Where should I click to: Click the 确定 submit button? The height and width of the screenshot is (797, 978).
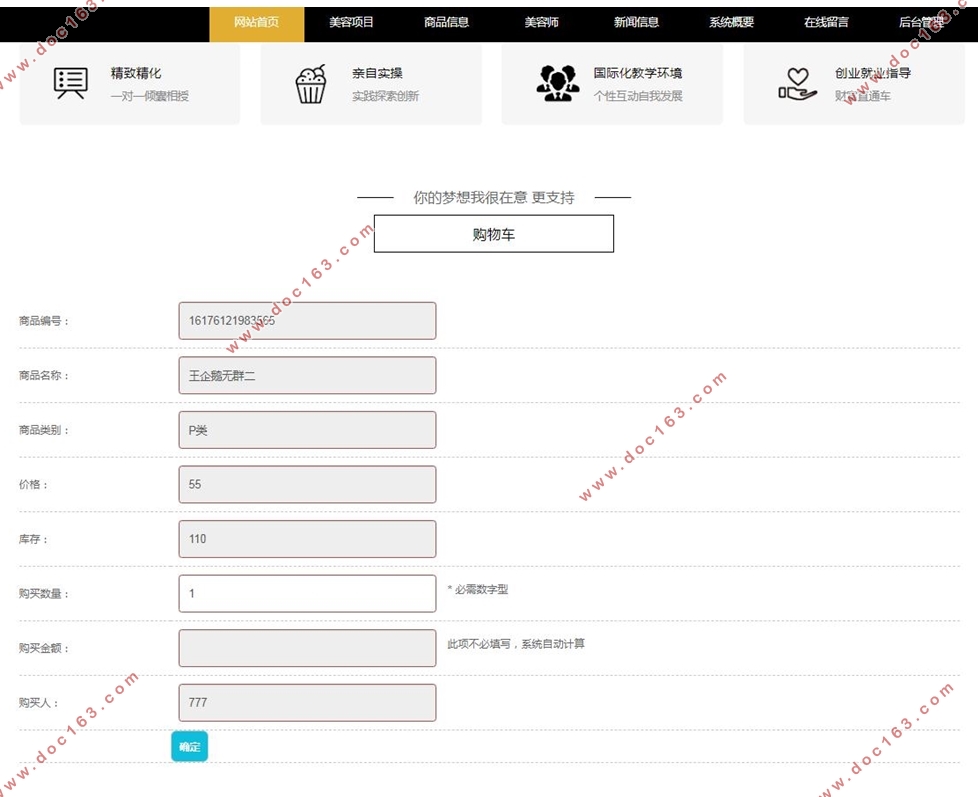point(190,746)
